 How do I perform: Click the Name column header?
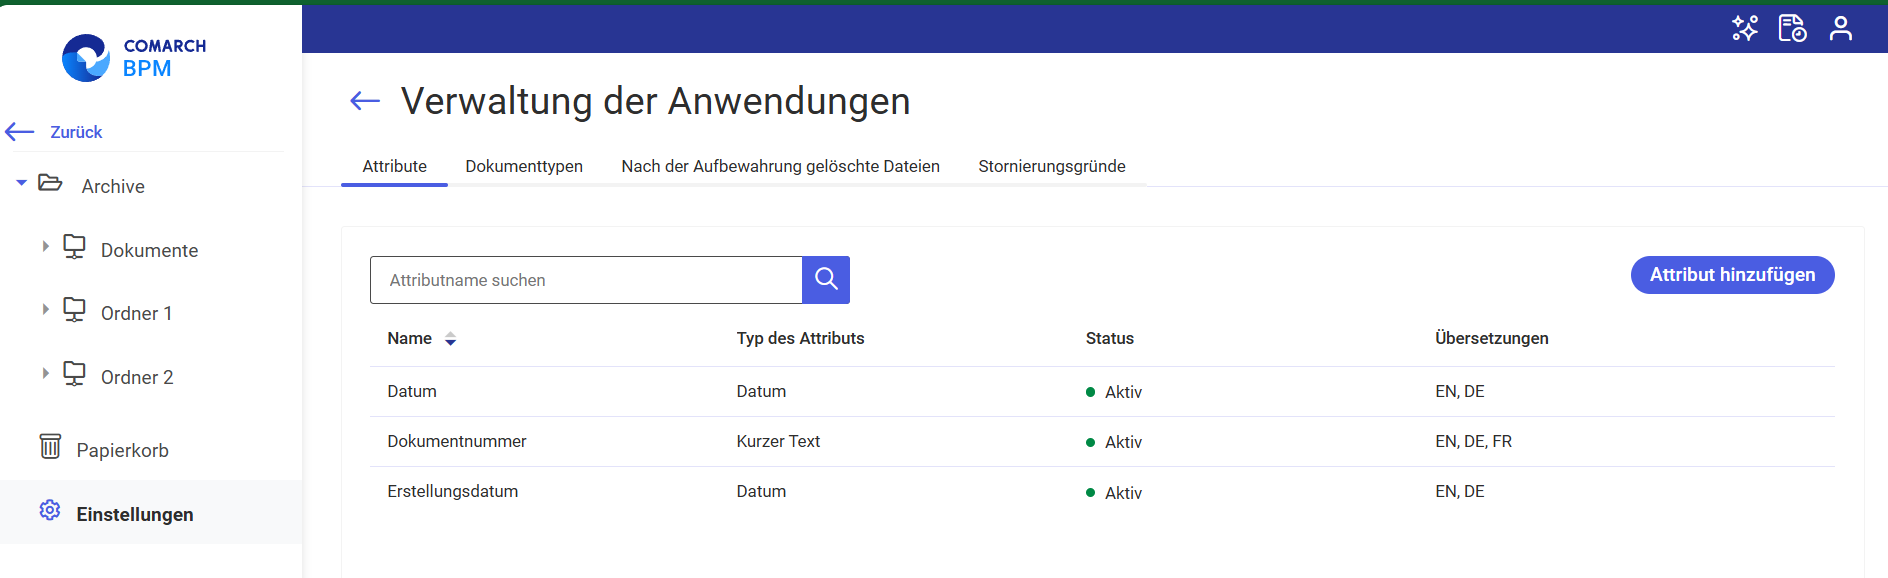tap(410, 338)
